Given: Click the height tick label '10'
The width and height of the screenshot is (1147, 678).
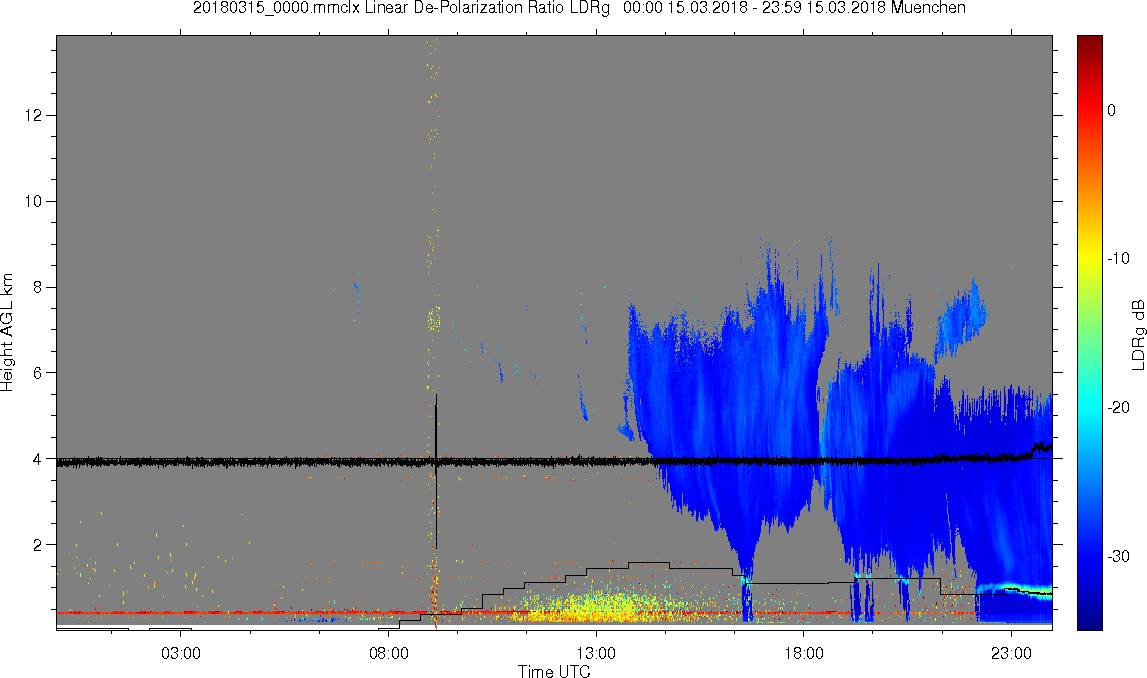Looking at the screenshot, I should click(34, 201).
